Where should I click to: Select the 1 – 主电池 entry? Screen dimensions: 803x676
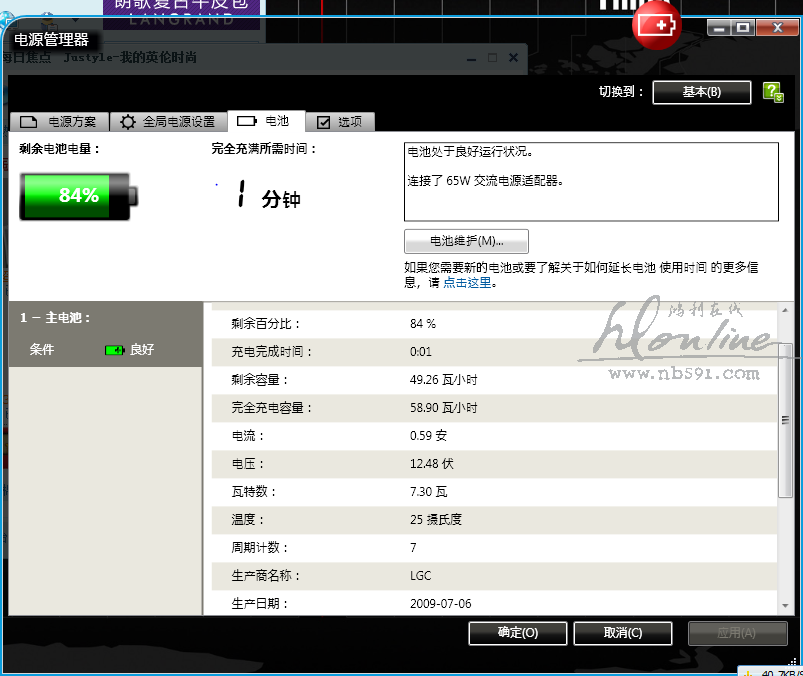[x=56, y=318]
